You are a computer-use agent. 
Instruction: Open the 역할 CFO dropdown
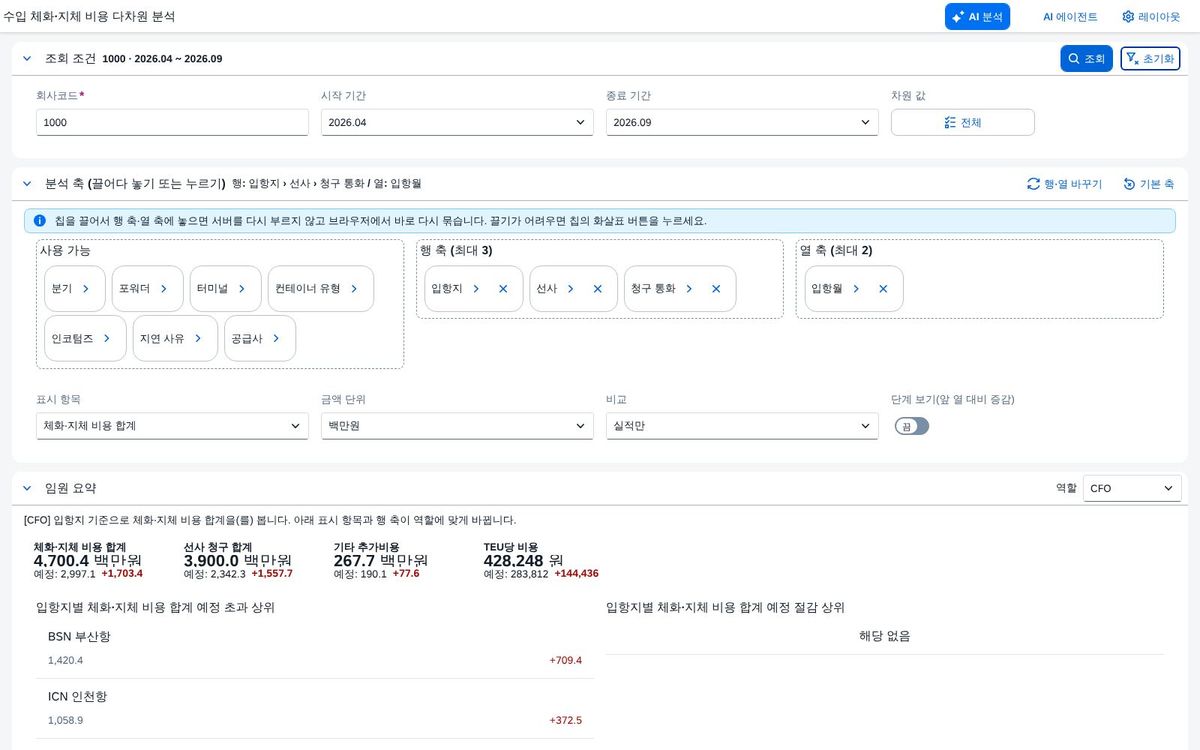point(1132,488)
